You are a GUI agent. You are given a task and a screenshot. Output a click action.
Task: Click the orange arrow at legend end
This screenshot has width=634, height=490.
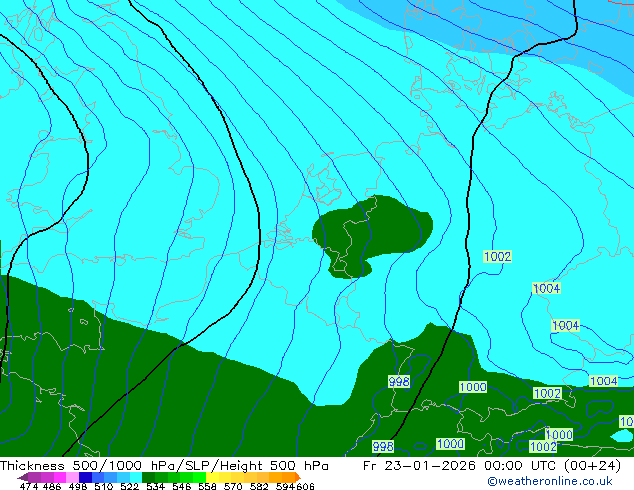point(298,477)
